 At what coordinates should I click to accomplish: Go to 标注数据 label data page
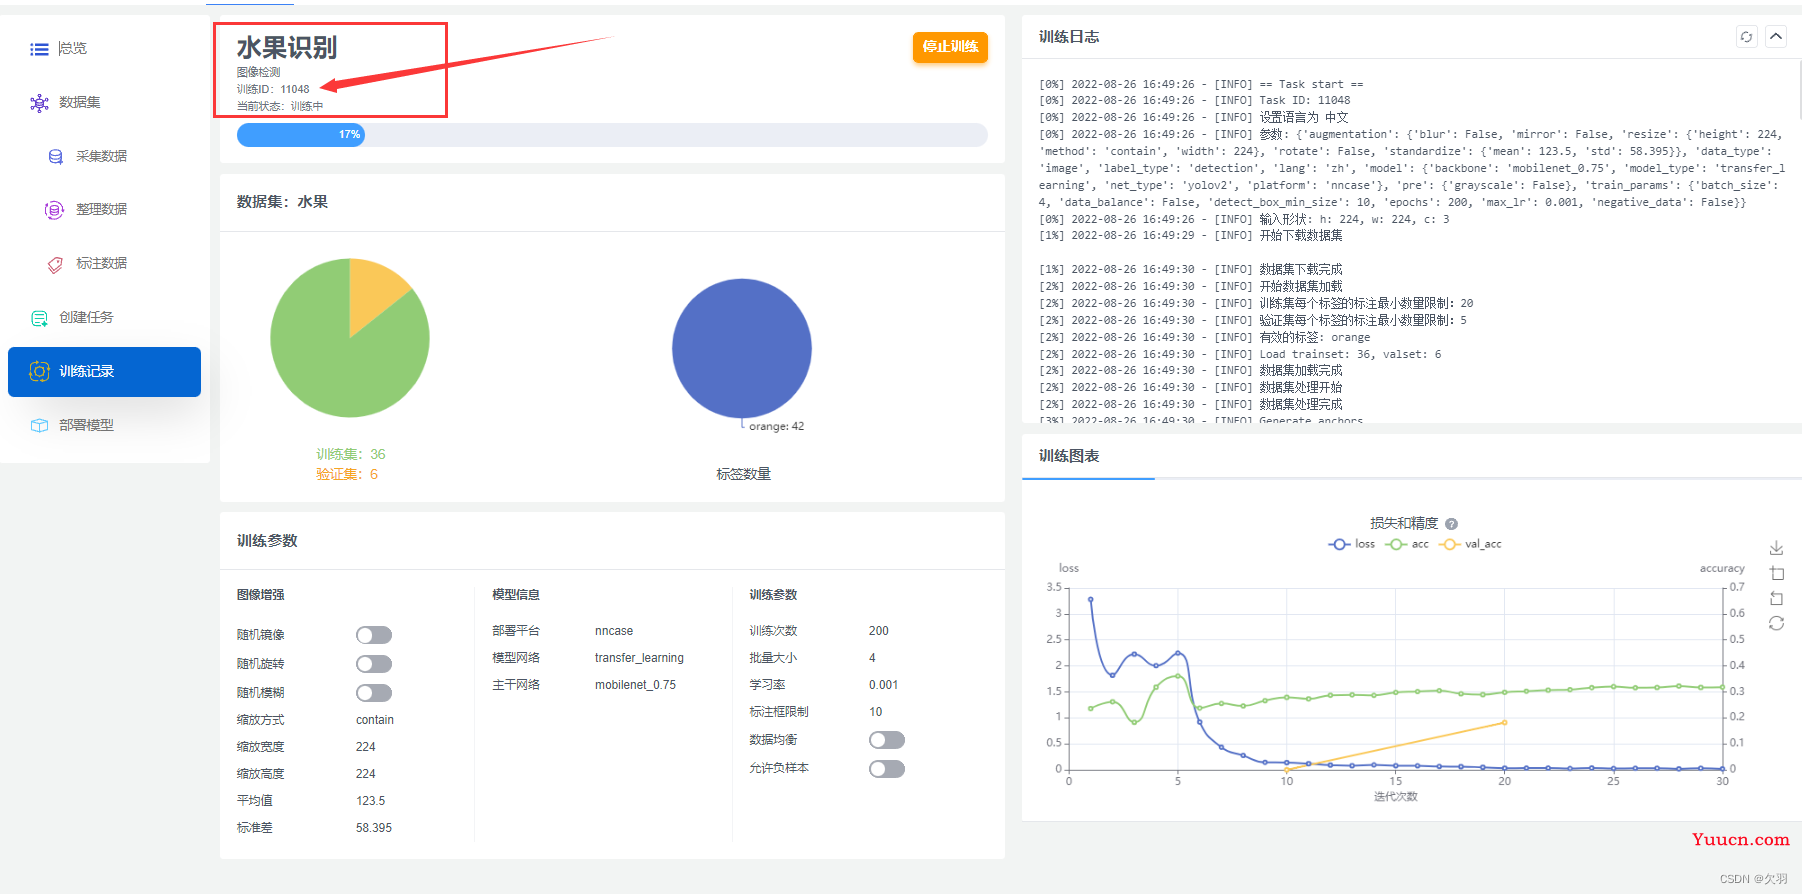coord(104,263)
